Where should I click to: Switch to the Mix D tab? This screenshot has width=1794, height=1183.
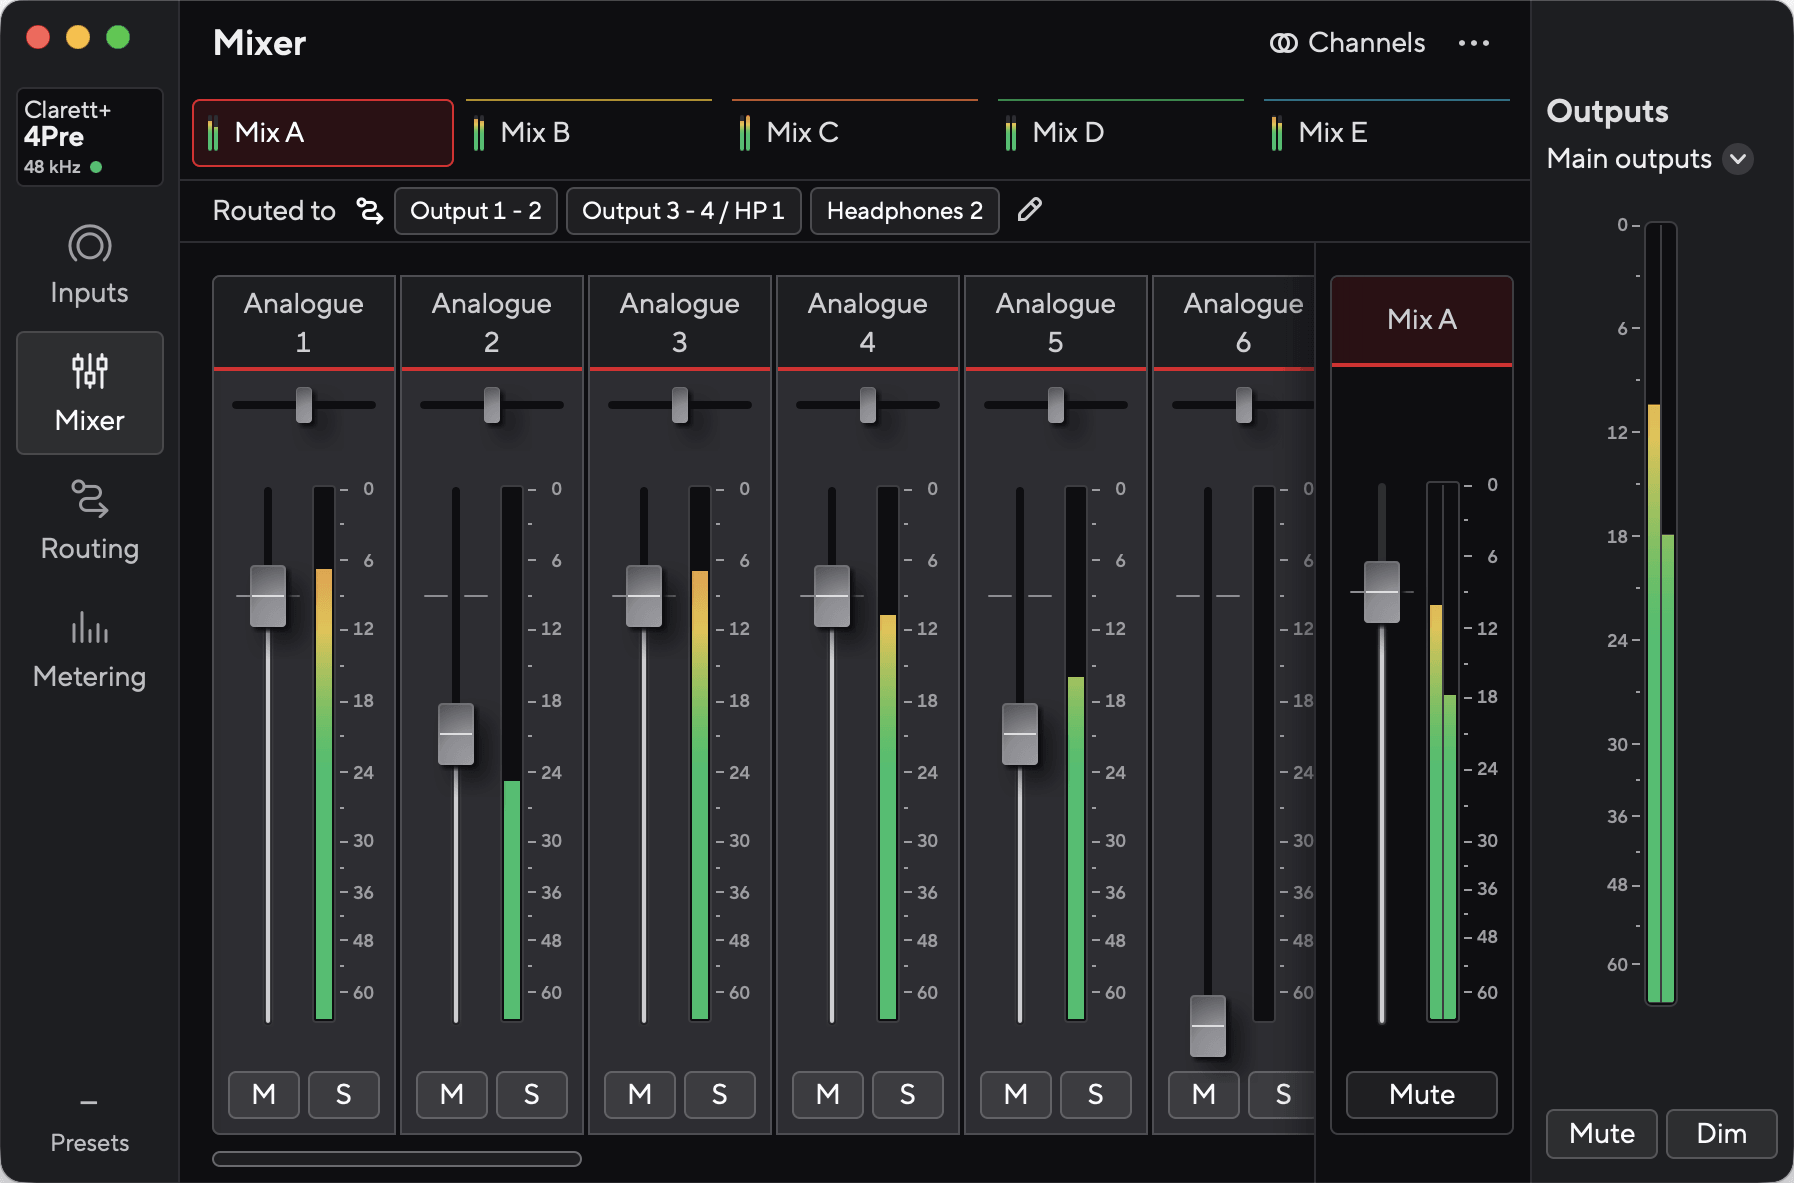(1121, 132)
